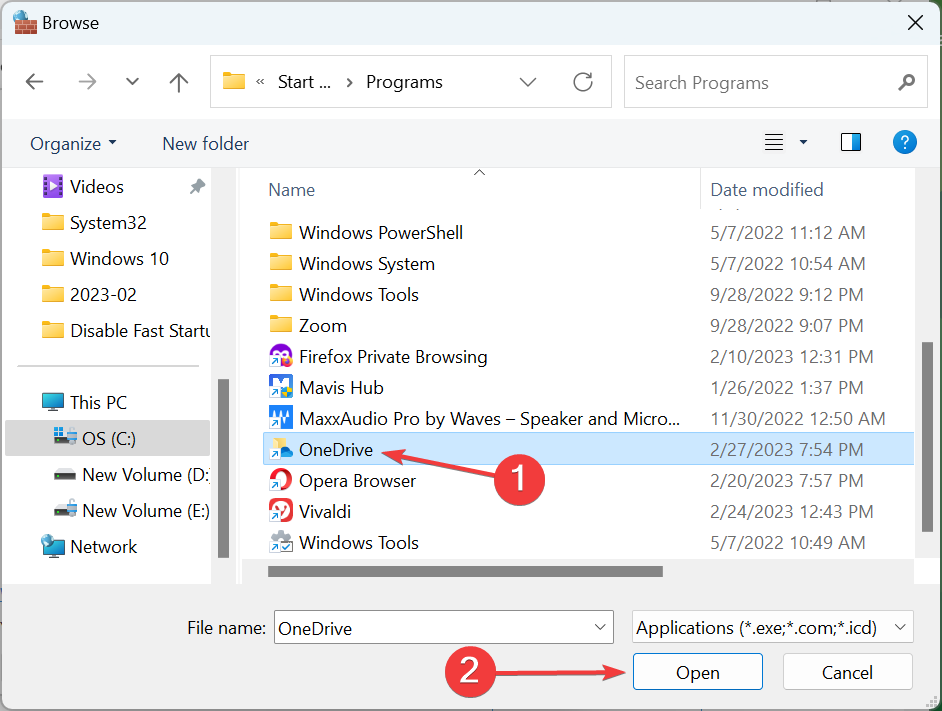Change the view layout icon
Image resolution: width=942 pixels, height=711 pixels.
click(x=774, y=142)
